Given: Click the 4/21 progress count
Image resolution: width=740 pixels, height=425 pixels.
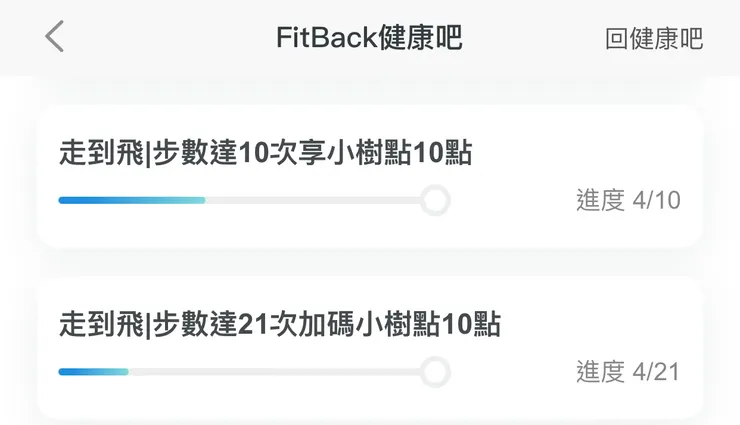Looking at the screenshot, I should [657, 372].
